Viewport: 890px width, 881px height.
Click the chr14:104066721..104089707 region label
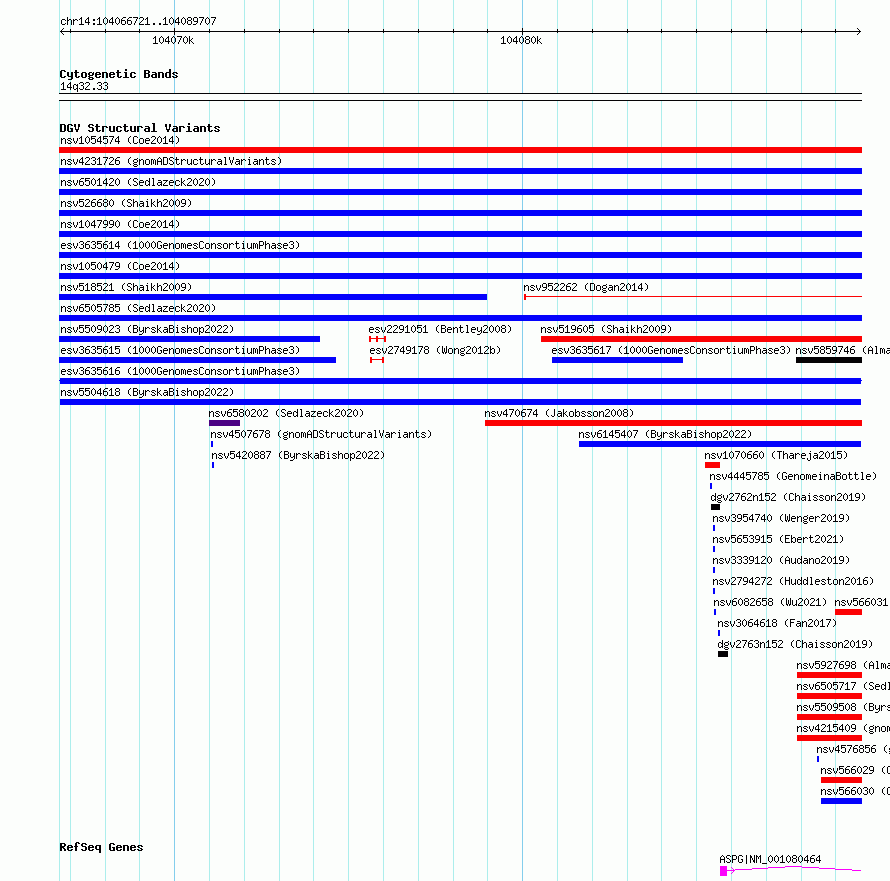(138, 21)
